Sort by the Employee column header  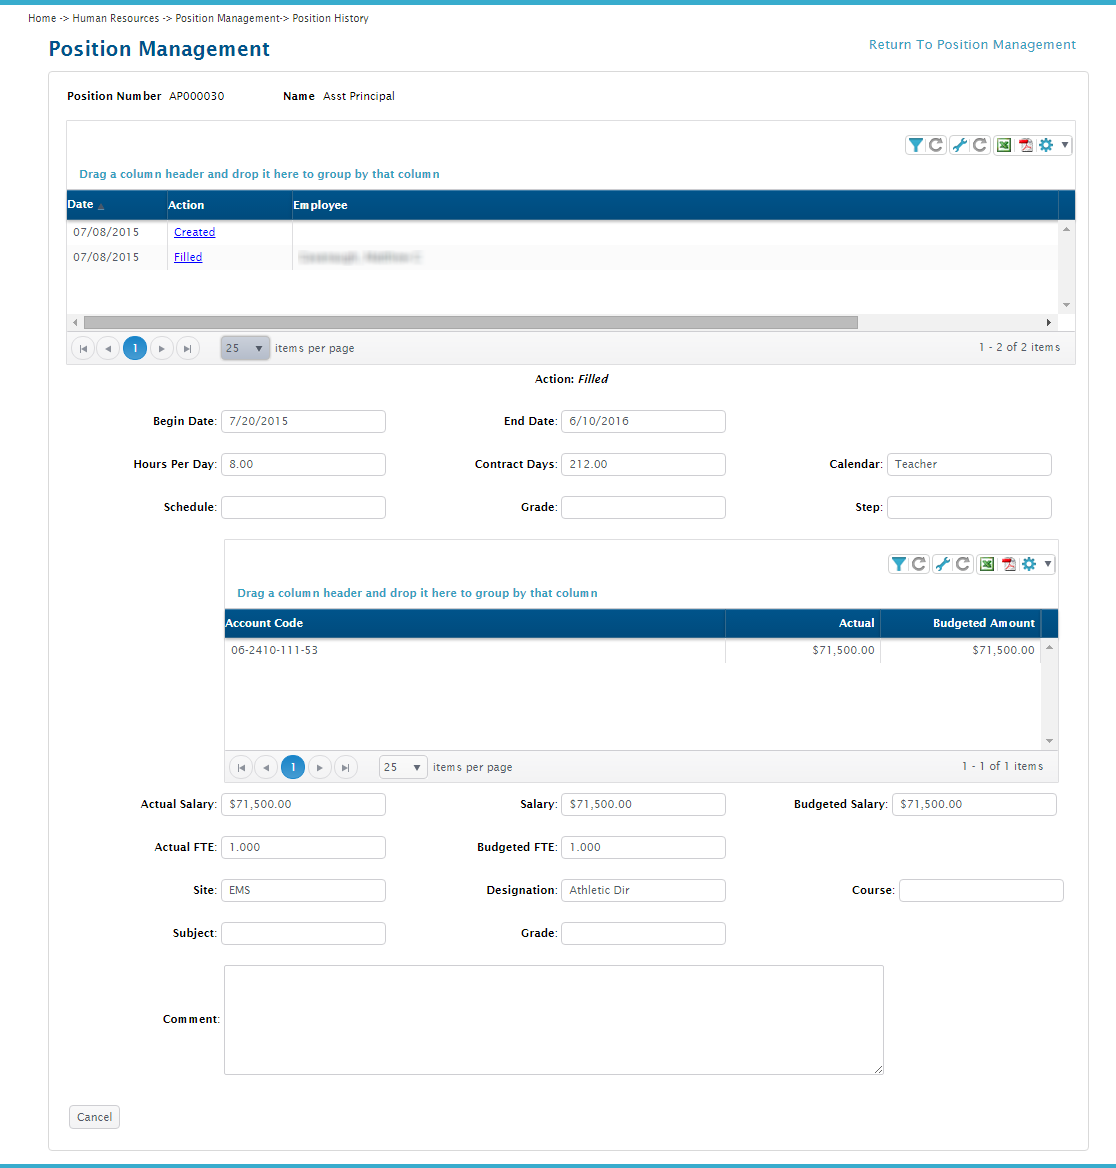coord(675,205)
